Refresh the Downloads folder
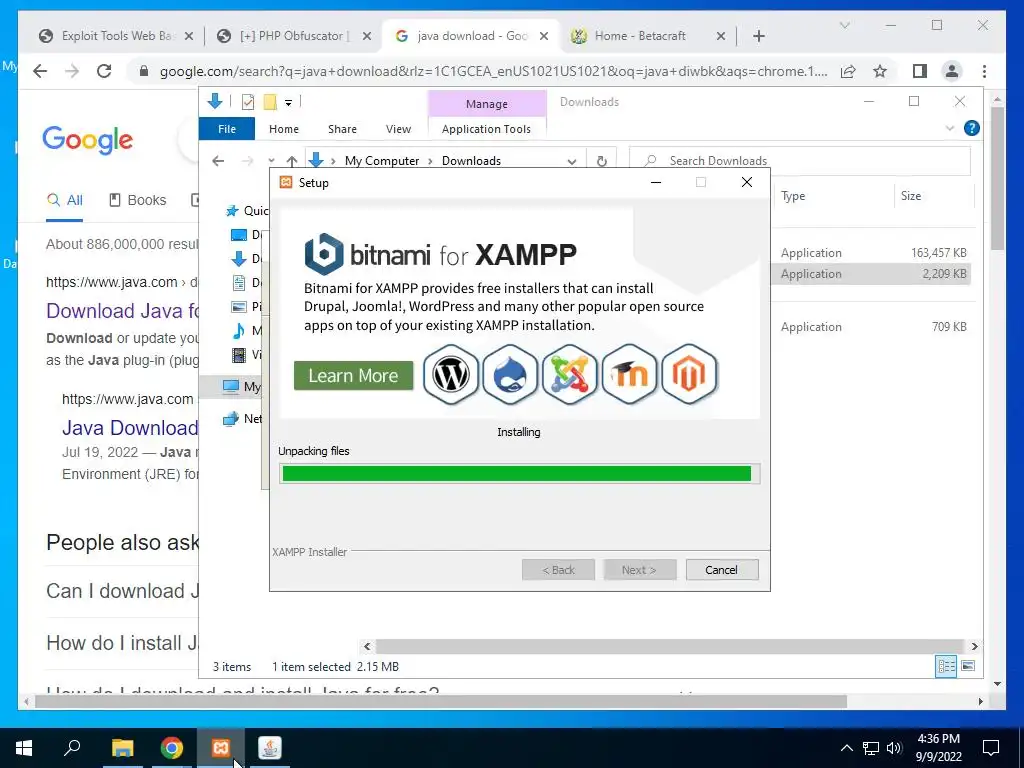 point(601,161)
